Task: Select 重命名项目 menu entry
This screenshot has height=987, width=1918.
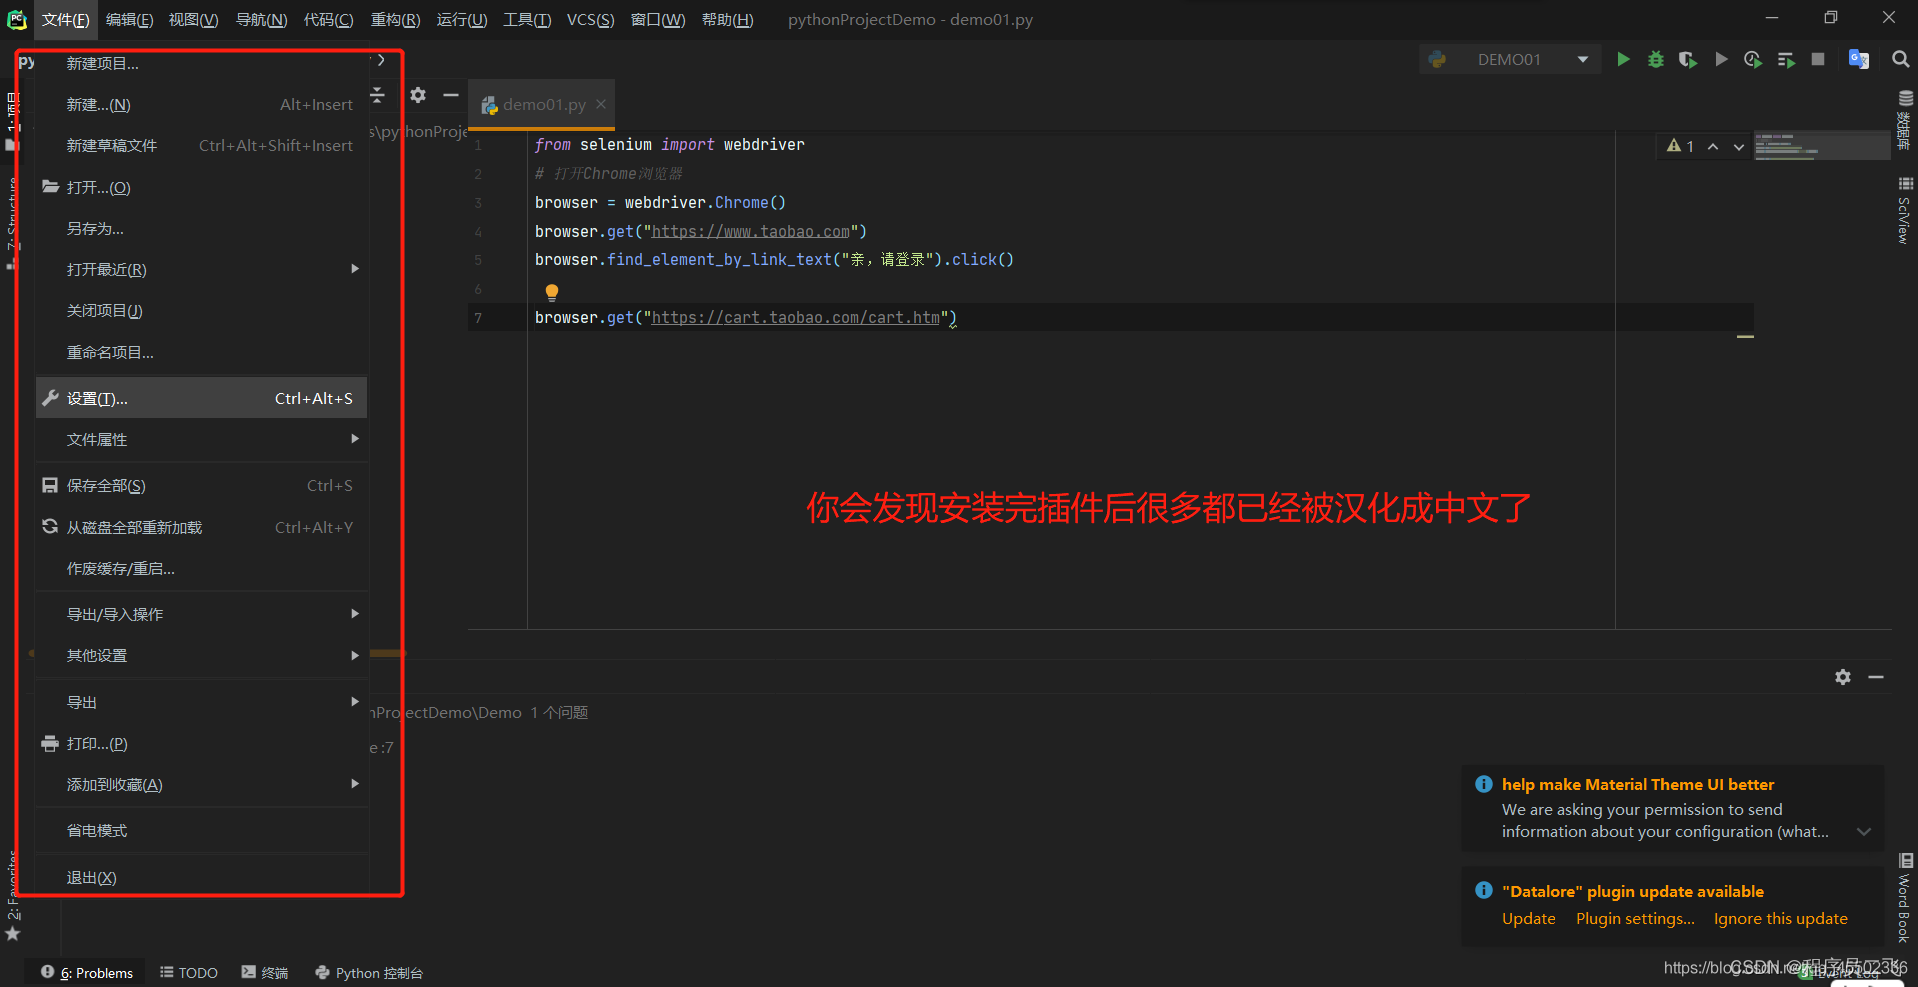Action: pyautogui.click(x=202, y=352)
